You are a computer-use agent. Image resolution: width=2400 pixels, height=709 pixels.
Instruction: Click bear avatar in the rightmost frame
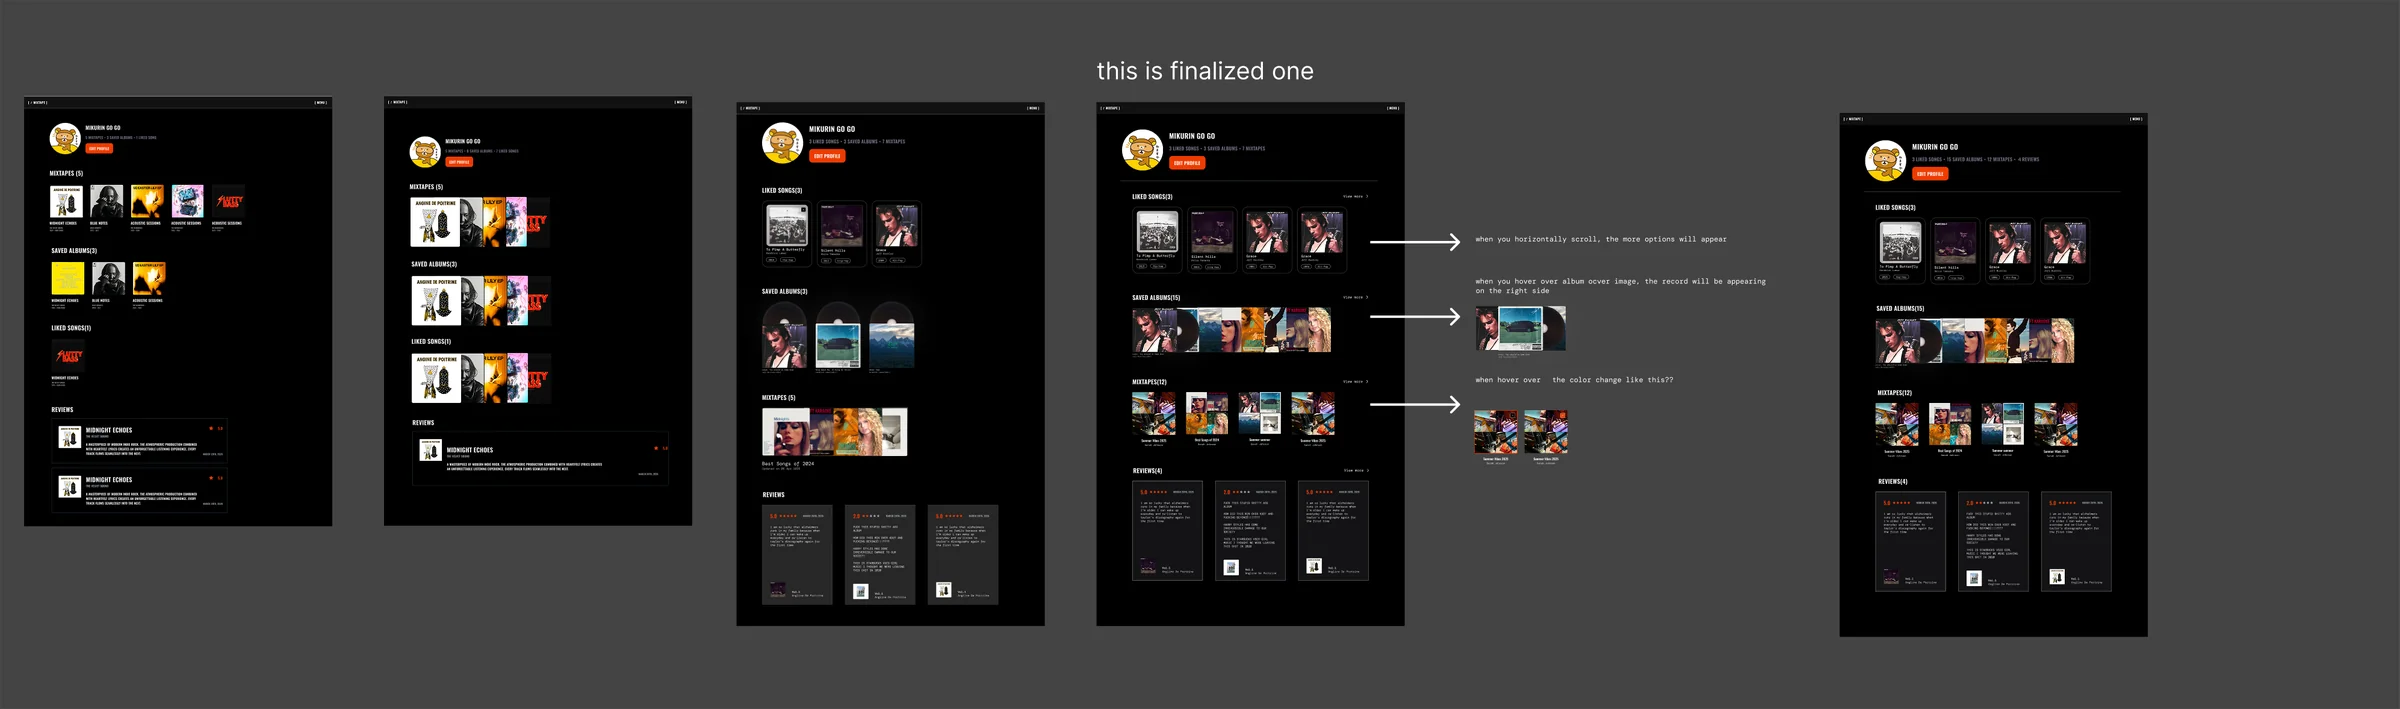(x=1885, y=161)
